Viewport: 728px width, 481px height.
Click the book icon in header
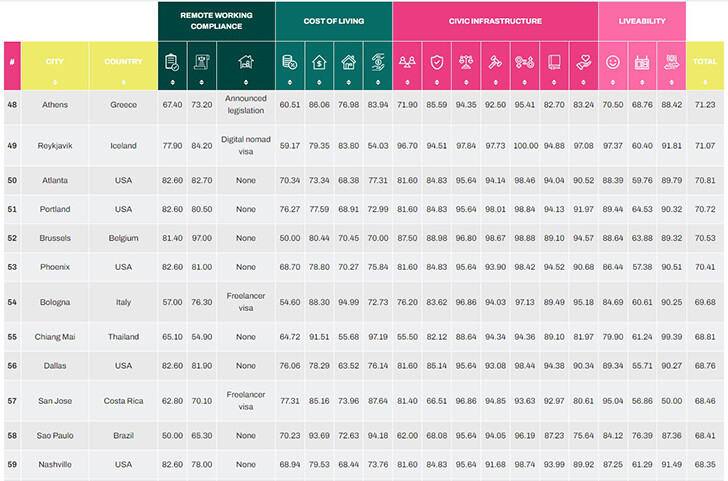(553, 62)
